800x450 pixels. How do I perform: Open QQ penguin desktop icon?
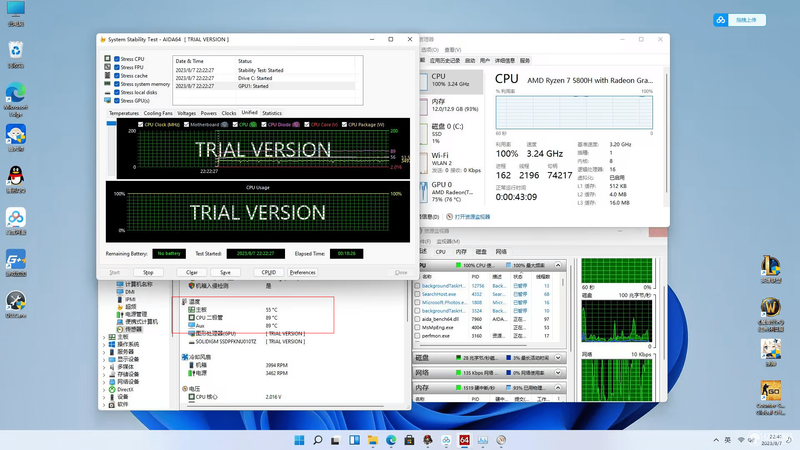click(x=16, y=179)
